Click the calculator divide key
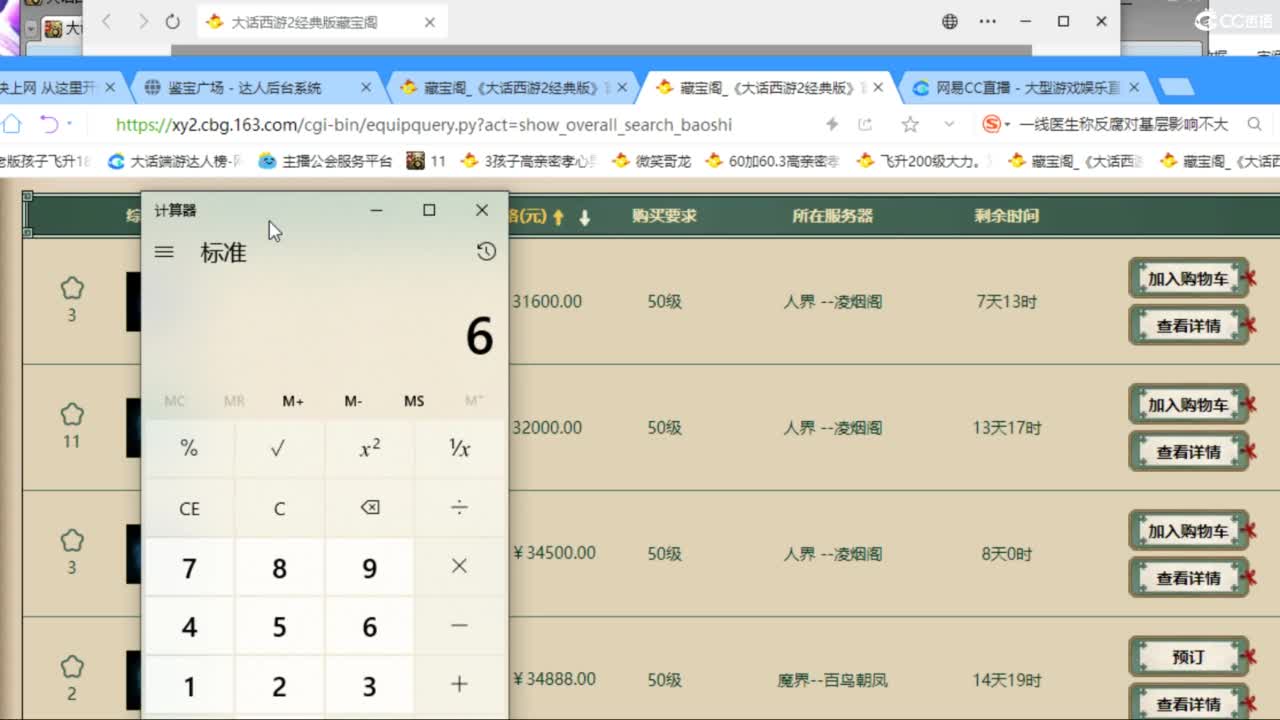1280x720 pixels. tap(459, 508)
